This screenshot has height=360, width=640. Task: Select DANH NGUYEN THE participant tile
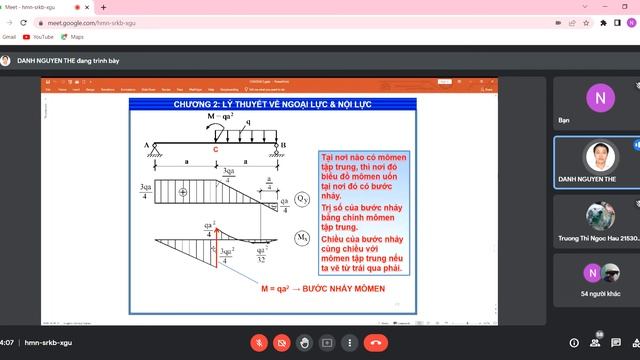(597, 162)
